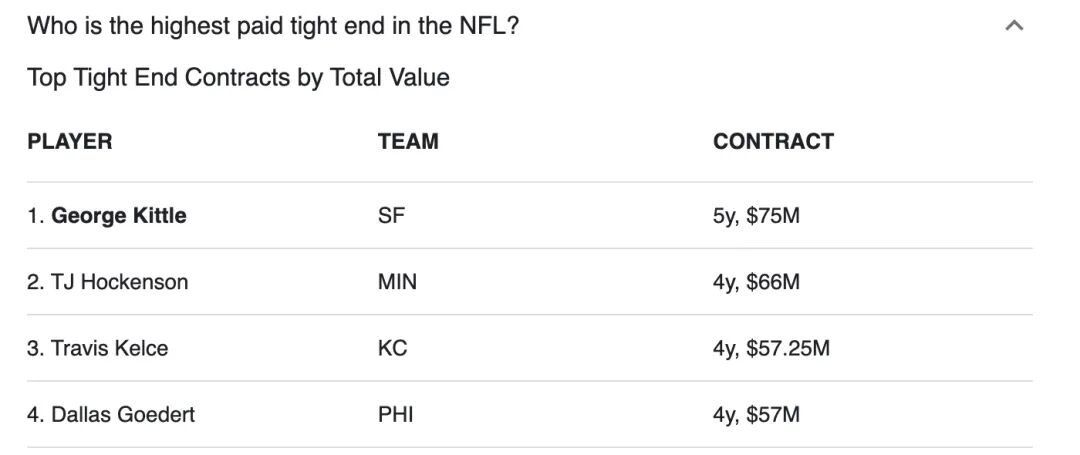Click the SF team cell
1080x455 pixels.
[392, 215]
